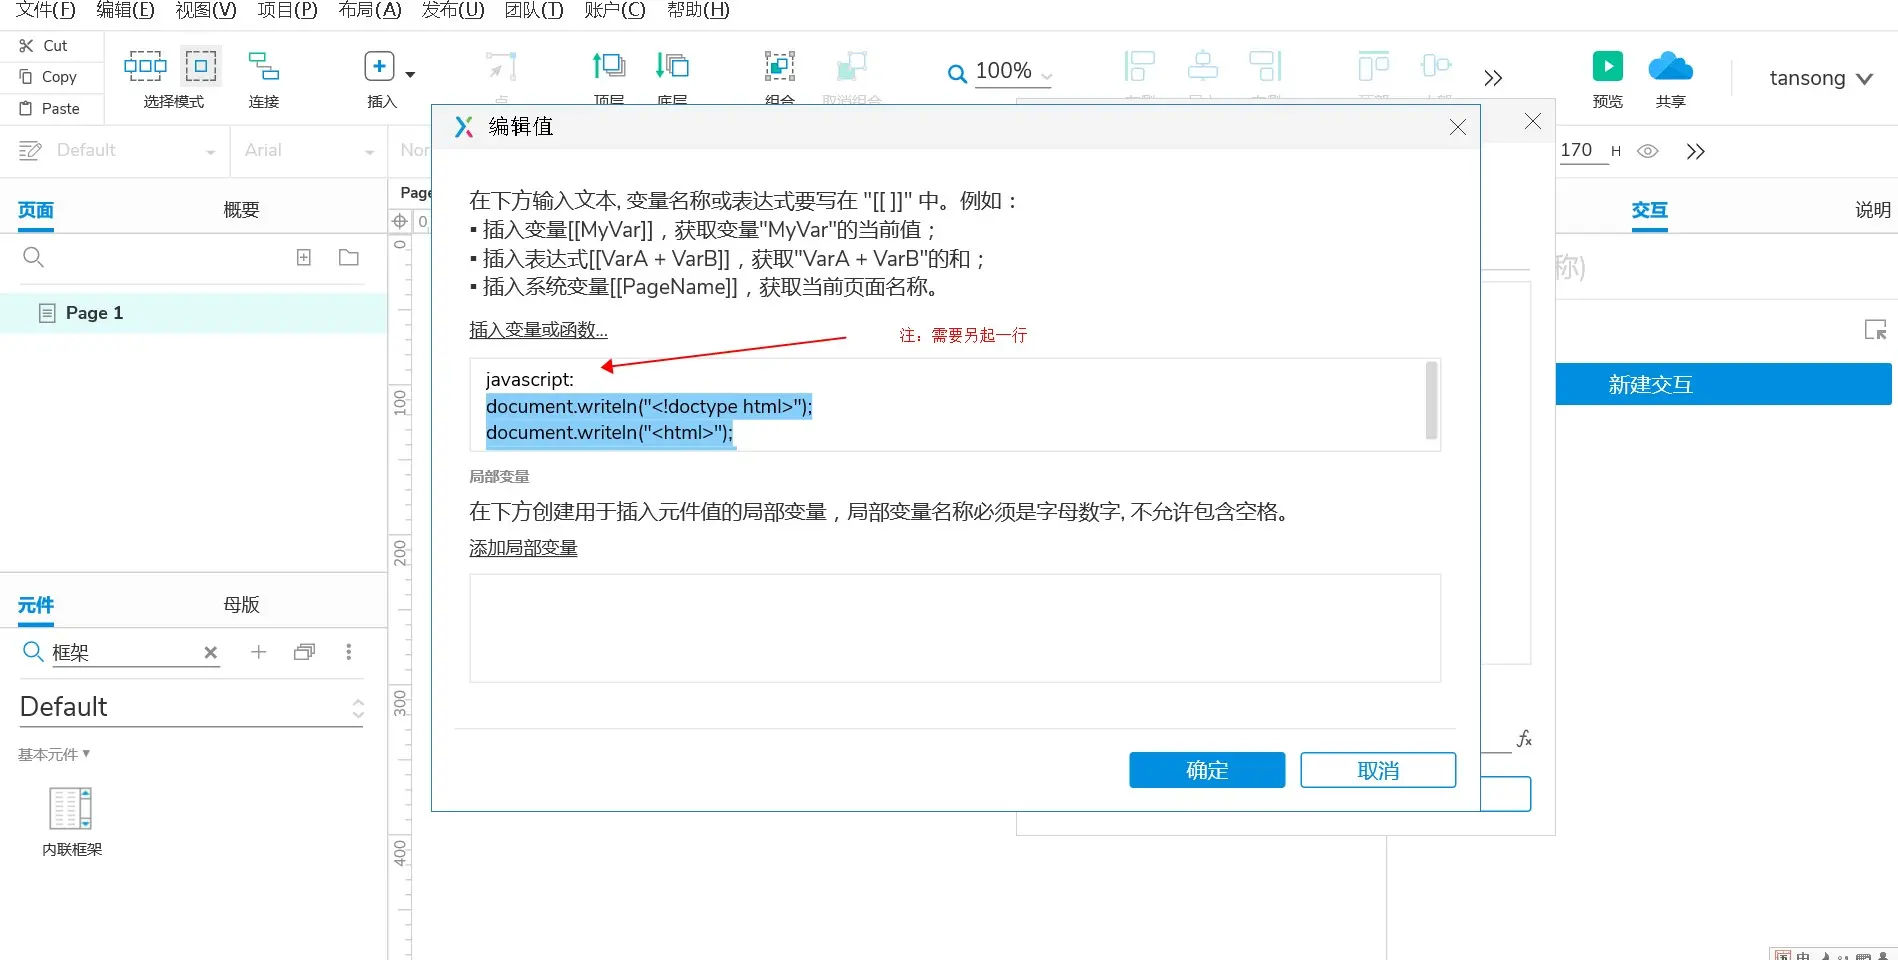Switch to the 说明 notes tab
1898x960 pixels.
pos(1873,210)
